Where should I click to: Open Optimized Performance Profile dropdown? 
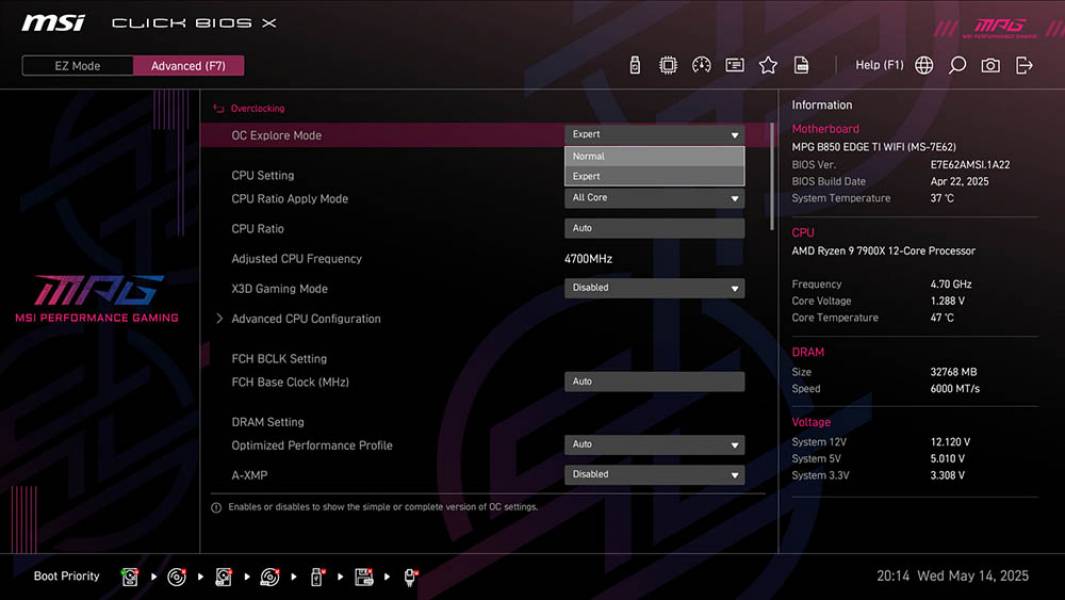[654, 444]
